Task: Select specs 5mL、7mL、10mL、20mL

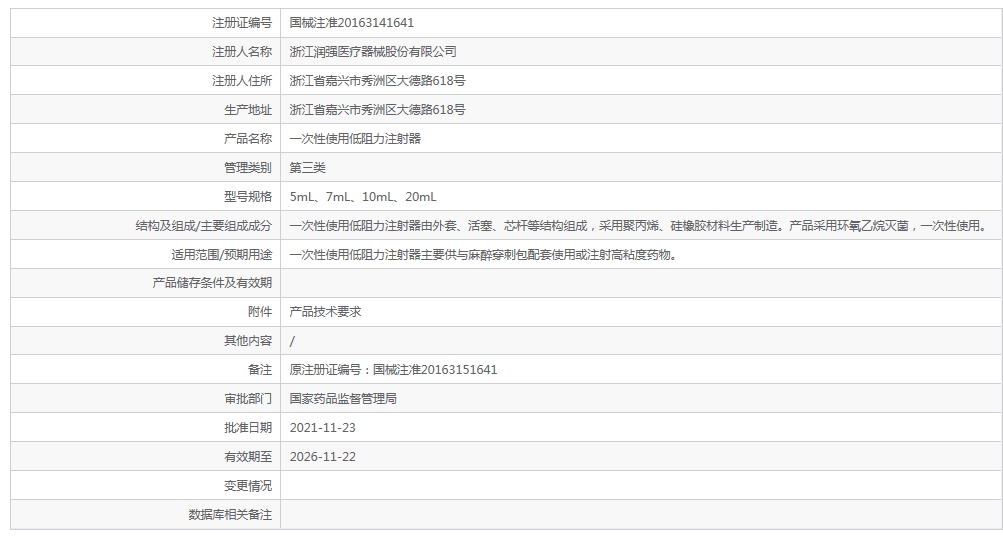Action: point(363,197)
